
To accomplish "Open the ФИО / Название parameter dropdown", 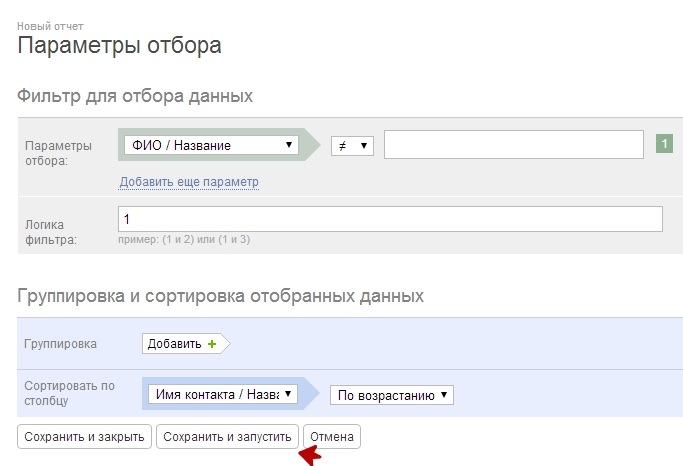I will [x=212, y=145].
